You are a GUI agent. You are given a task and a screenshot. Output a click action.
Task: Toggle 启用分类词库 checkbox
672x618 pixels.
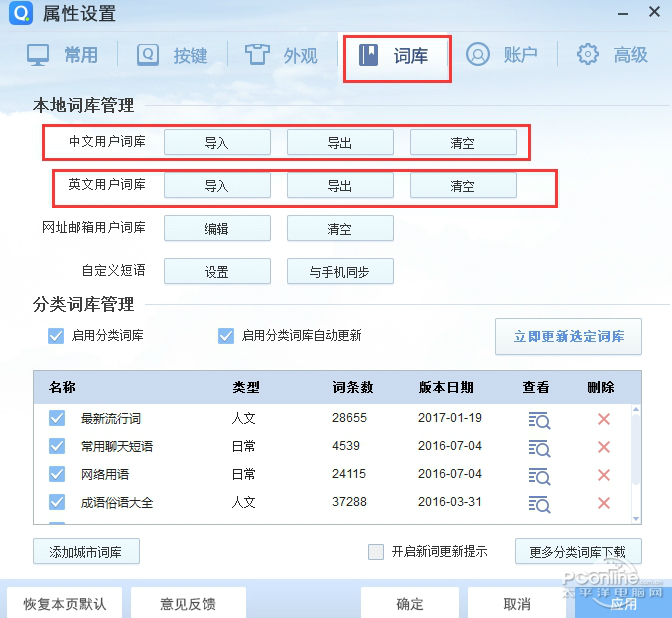(56, 336)
